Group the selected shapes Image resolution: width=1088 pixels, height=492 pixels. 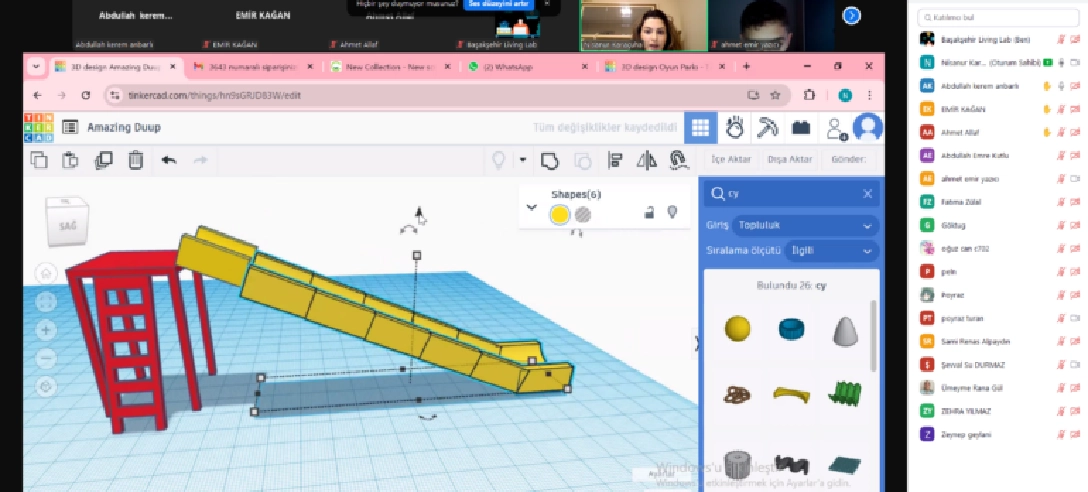549,161
